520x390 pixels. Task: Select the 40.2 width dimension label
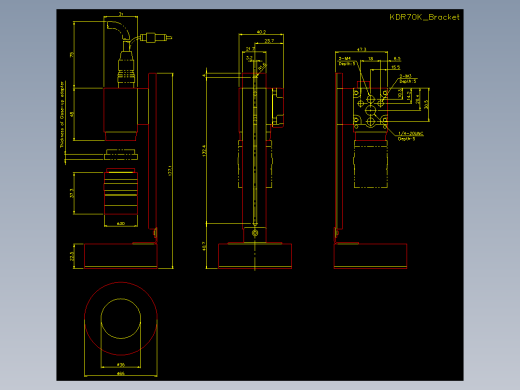point(261,32)
